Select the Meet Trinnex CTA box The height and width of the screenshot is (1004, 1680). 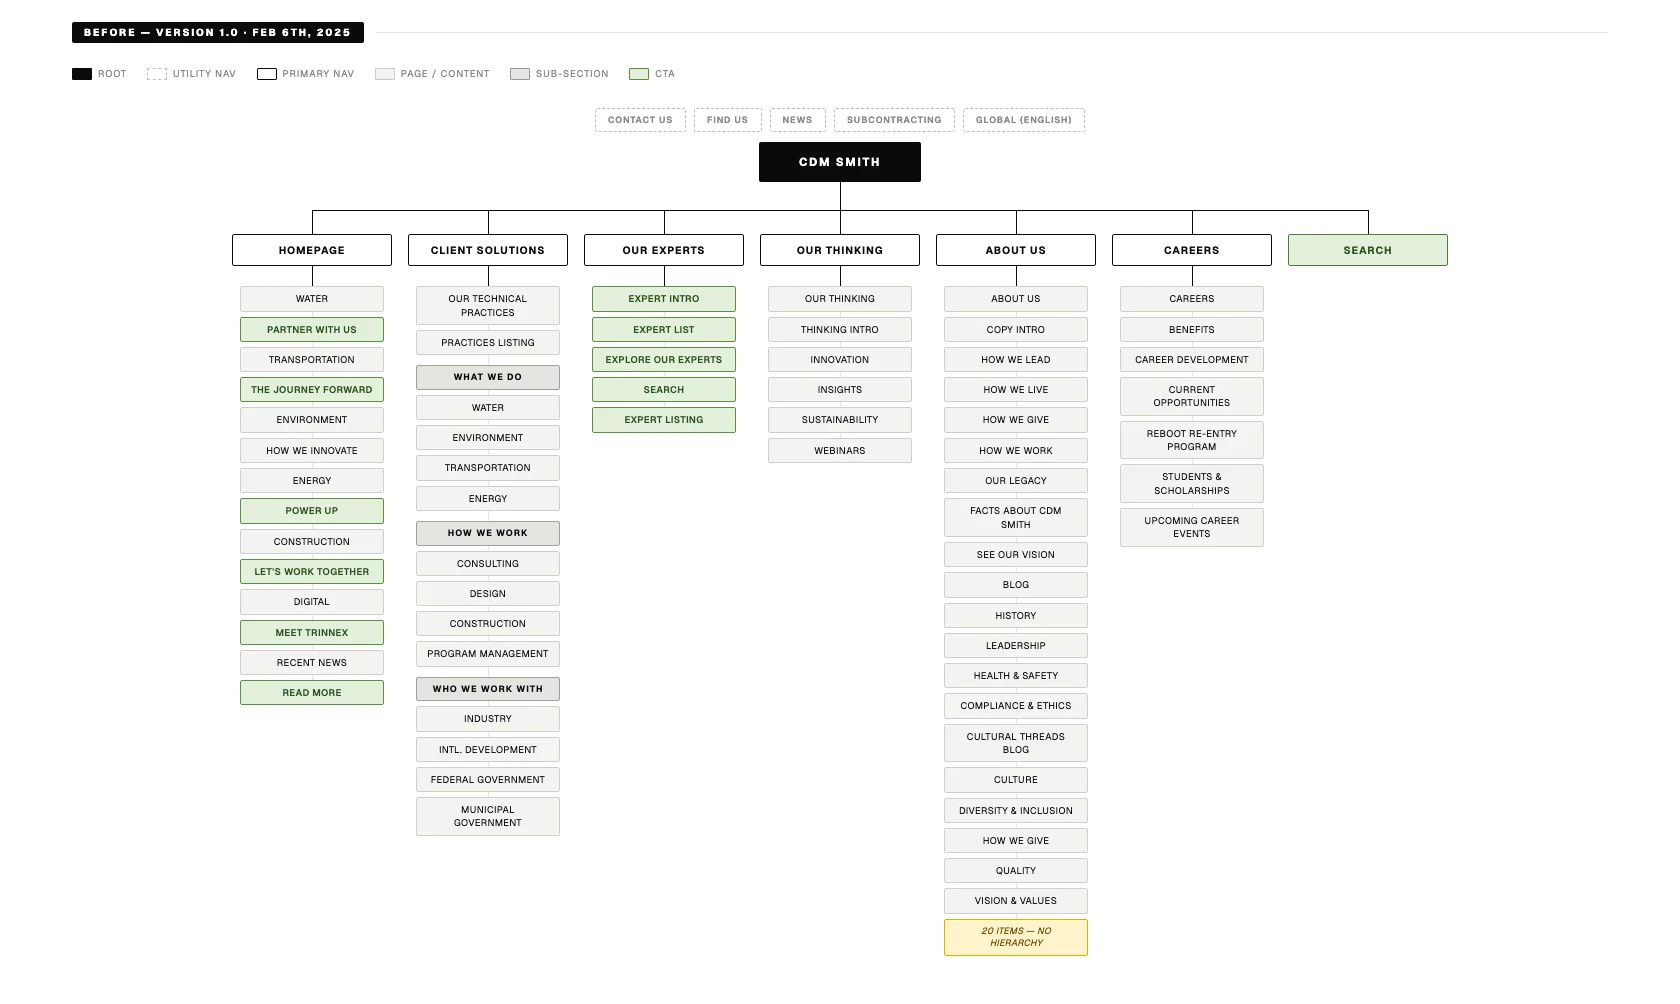[x=312, y=633]
